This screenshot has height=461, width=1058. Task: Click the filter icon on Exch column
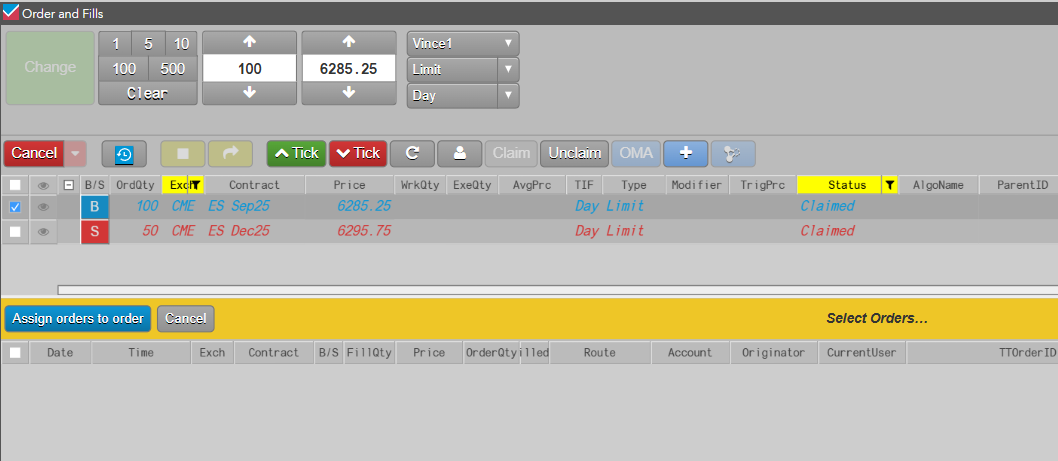pos(196,185)
